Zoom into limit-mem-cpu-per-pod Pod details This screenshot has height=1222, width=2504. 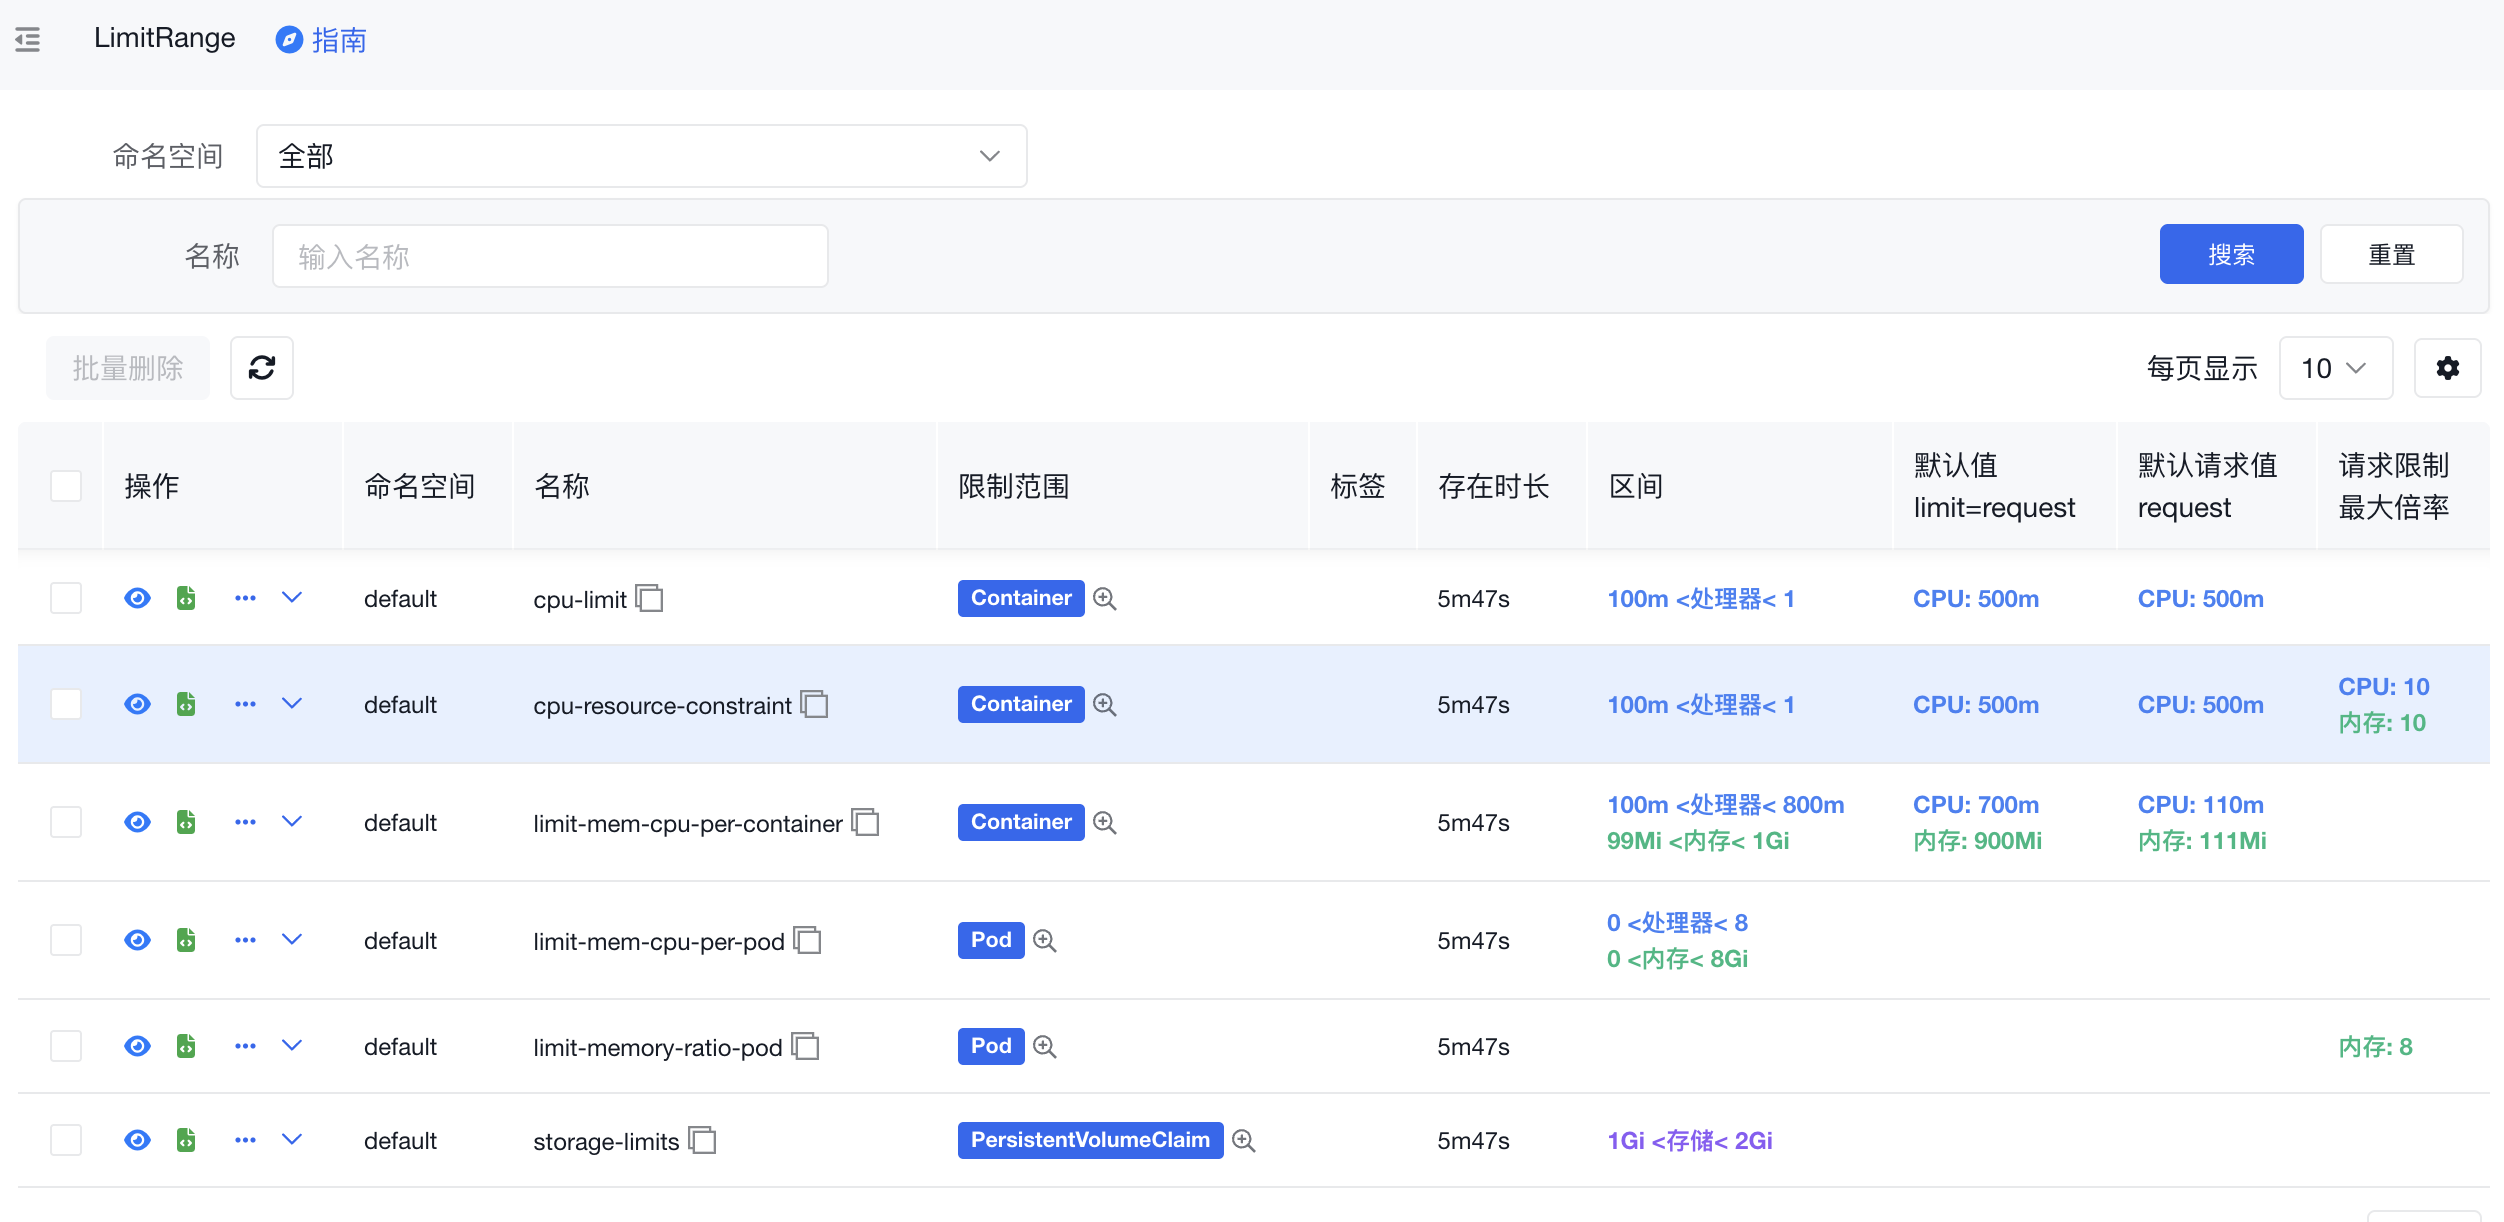click(x=1045, y=940)
